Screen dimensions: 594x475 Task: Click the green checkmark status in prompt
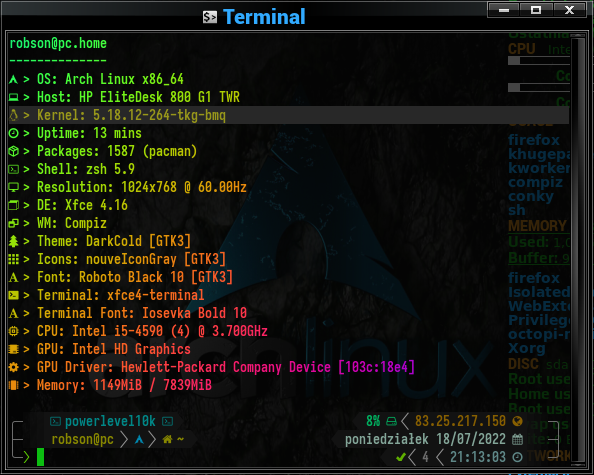point(400,457)
